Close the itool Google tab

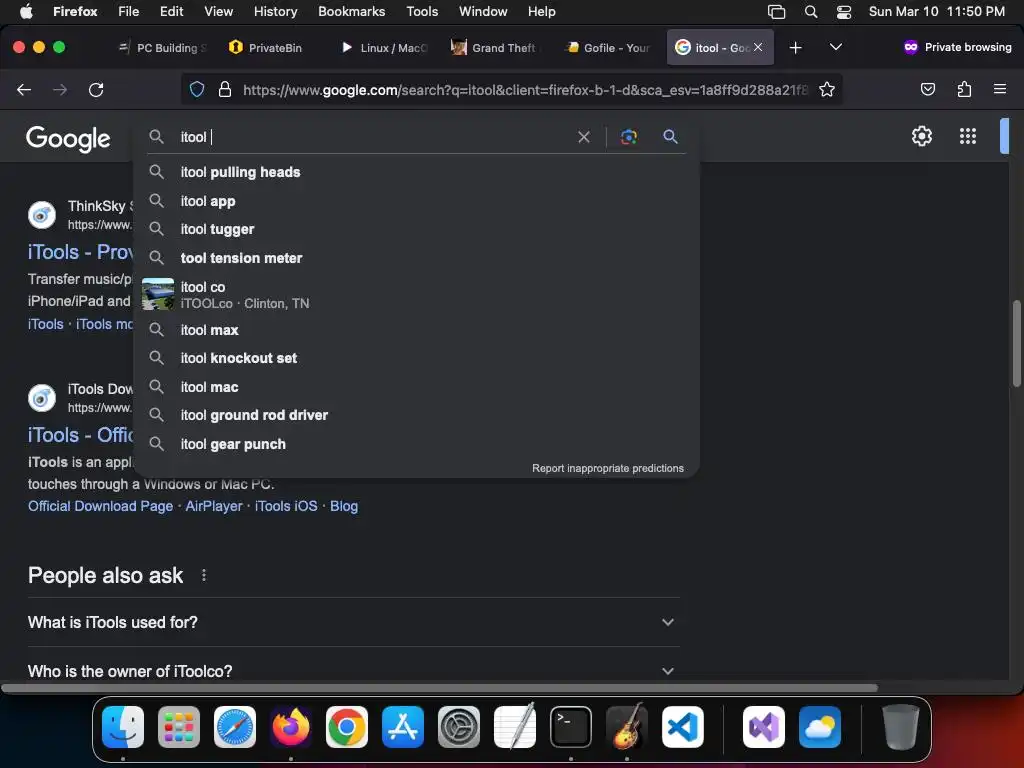758,47
